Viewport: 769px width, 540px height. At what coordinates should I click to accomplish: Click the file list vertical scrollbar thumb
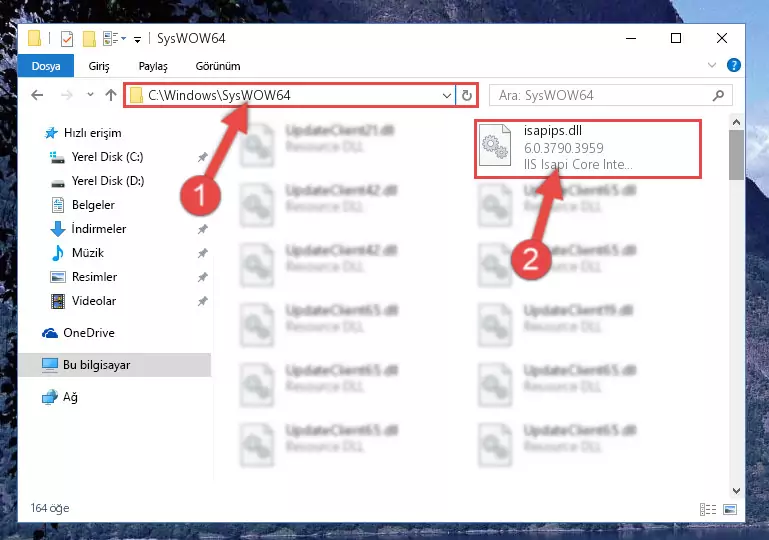736,155
